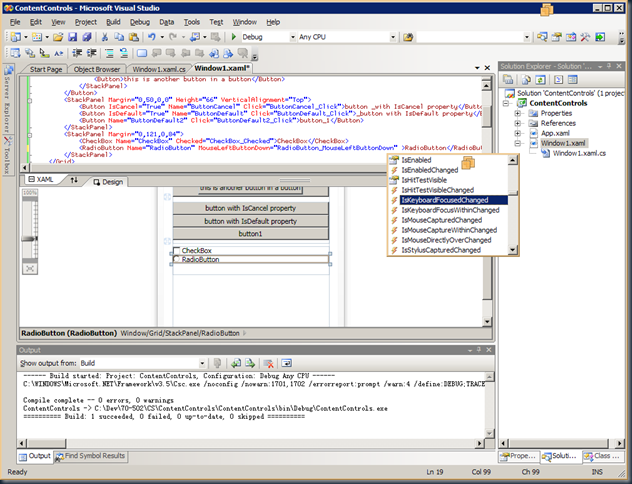Screen dimensions: 632x484
Task: Click the 'button with IsCancel property' button
Action: point(249,208)
